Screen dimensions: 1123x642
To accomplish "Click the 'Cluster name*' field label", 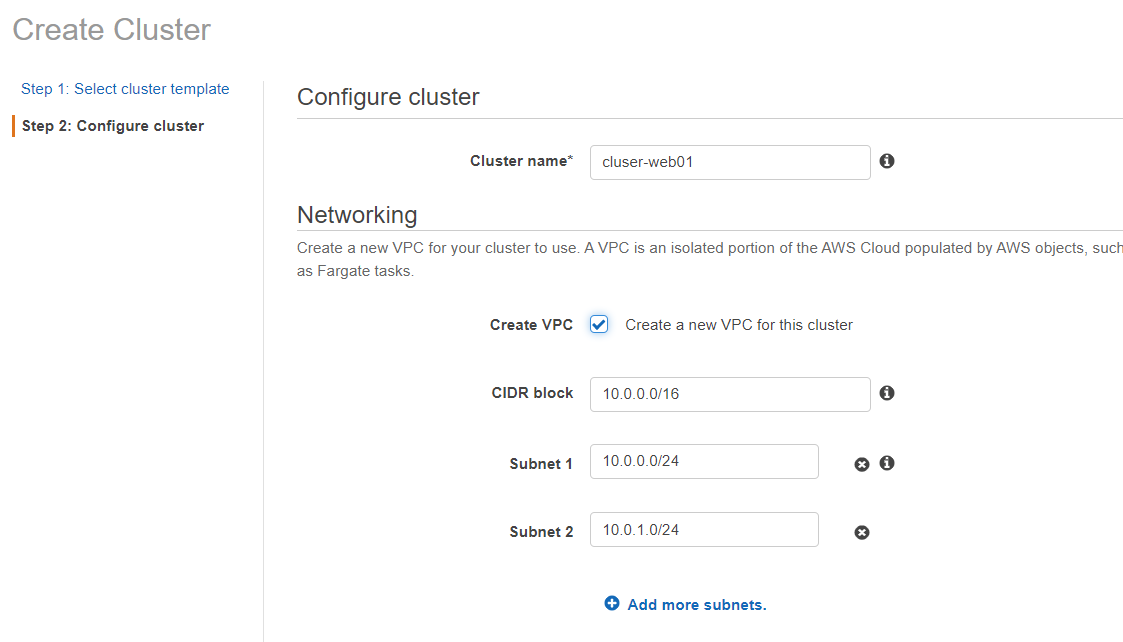I will (521, 161).
